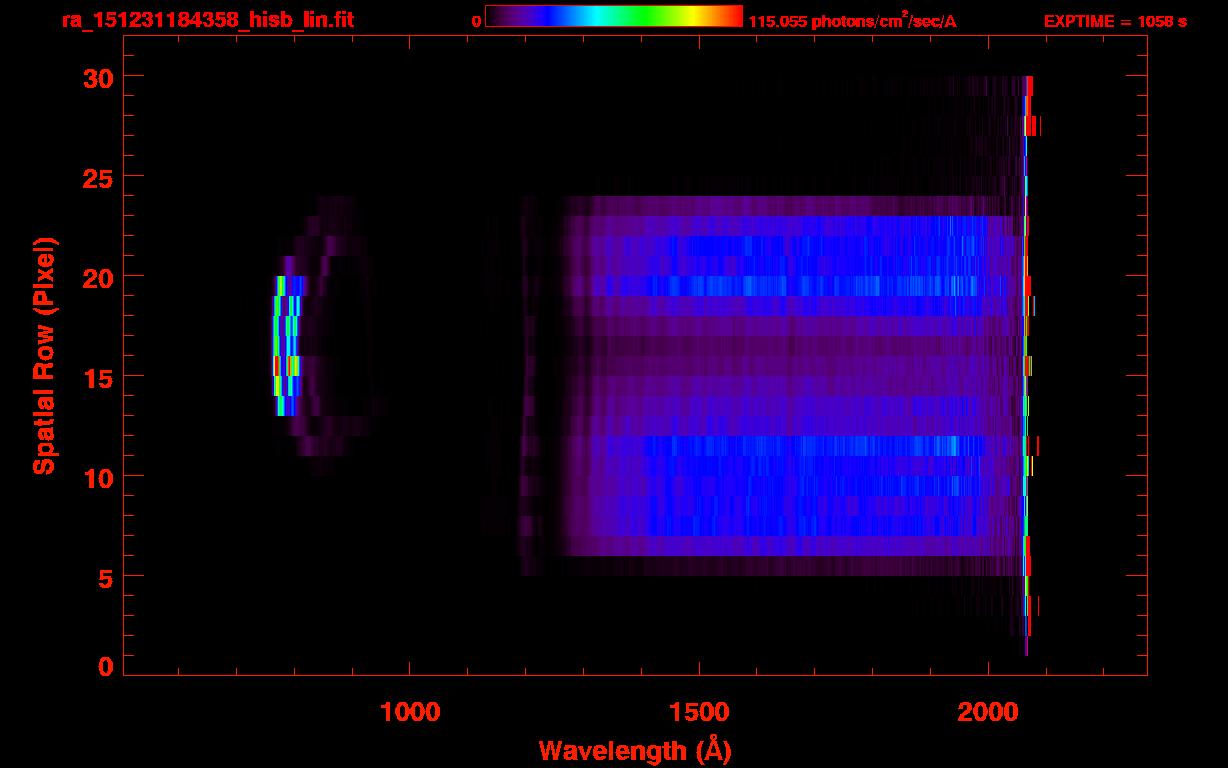Click the rainbow color scale bar
The width and height of the screenshot is (1228, 768).
point(614,16)
